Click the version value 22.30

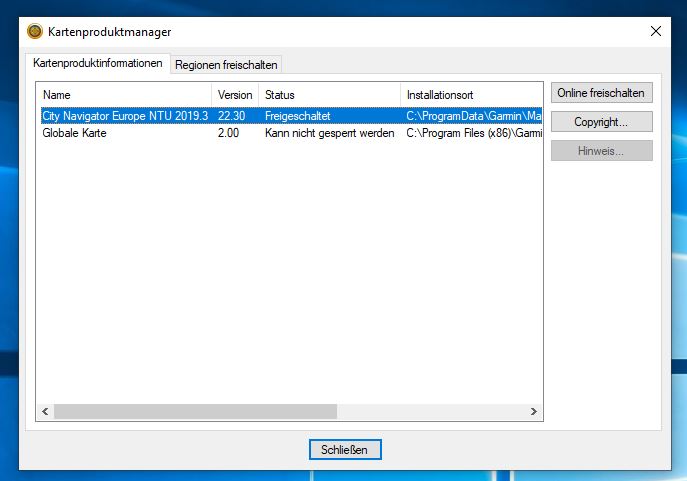point(231,116)
